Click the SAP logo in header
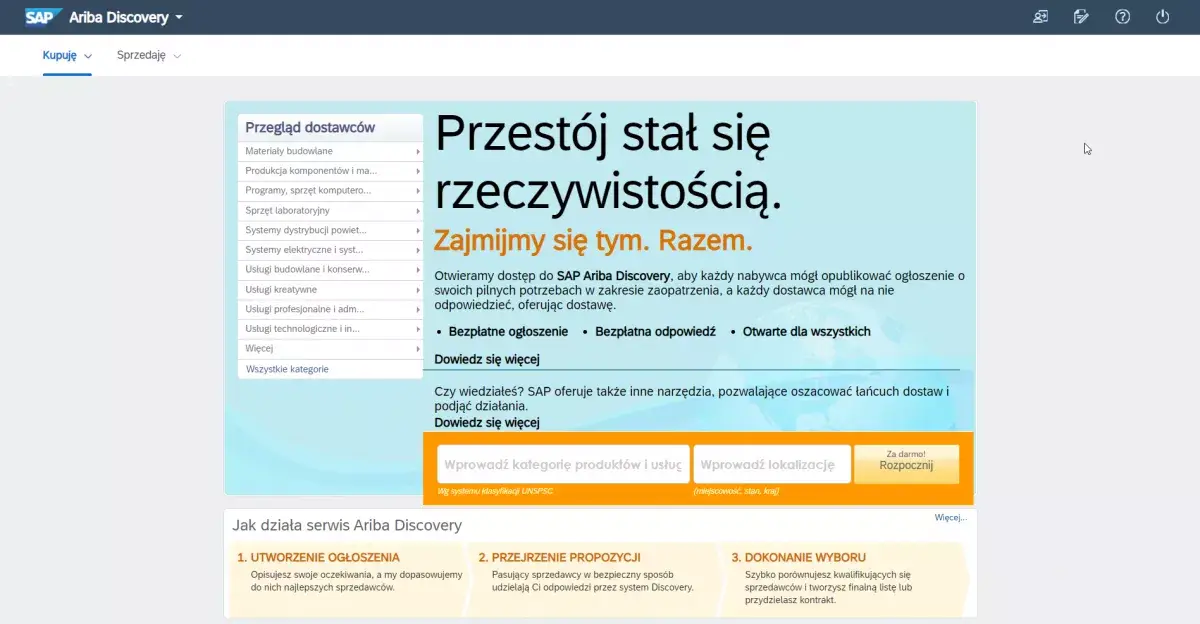Image resolution: width=1200 pixels, height=624 pixels. (x=43, y=17)
